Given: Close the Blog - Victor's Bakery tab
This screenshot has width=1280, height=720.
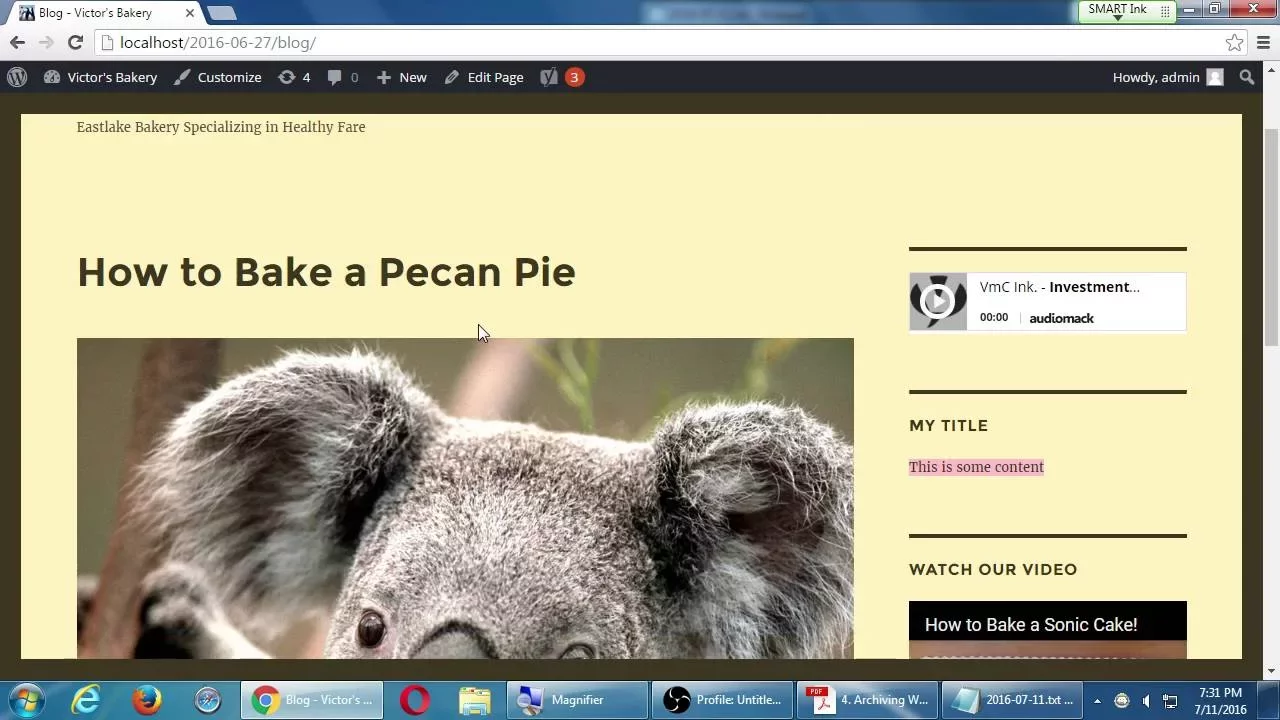Looking at the screenshot, I should (x=190, y=13).
